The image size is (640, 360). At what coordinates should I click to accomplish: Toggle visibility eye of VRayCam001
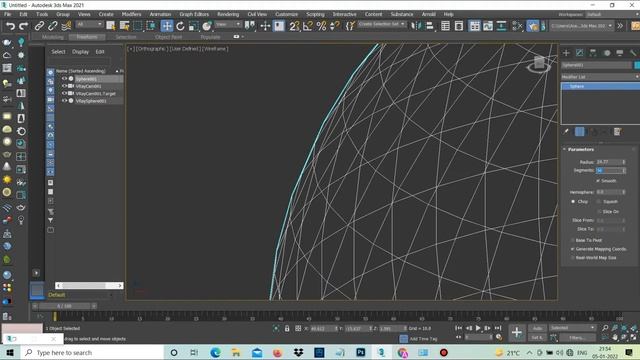(64, 86)
